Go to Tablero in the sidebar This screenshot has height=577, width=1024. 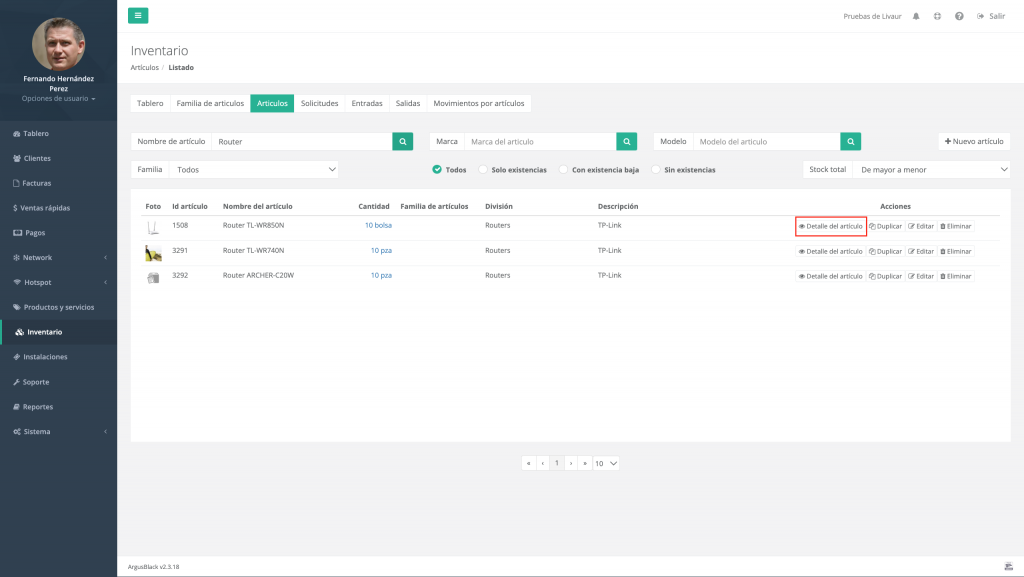click(59, 134)
